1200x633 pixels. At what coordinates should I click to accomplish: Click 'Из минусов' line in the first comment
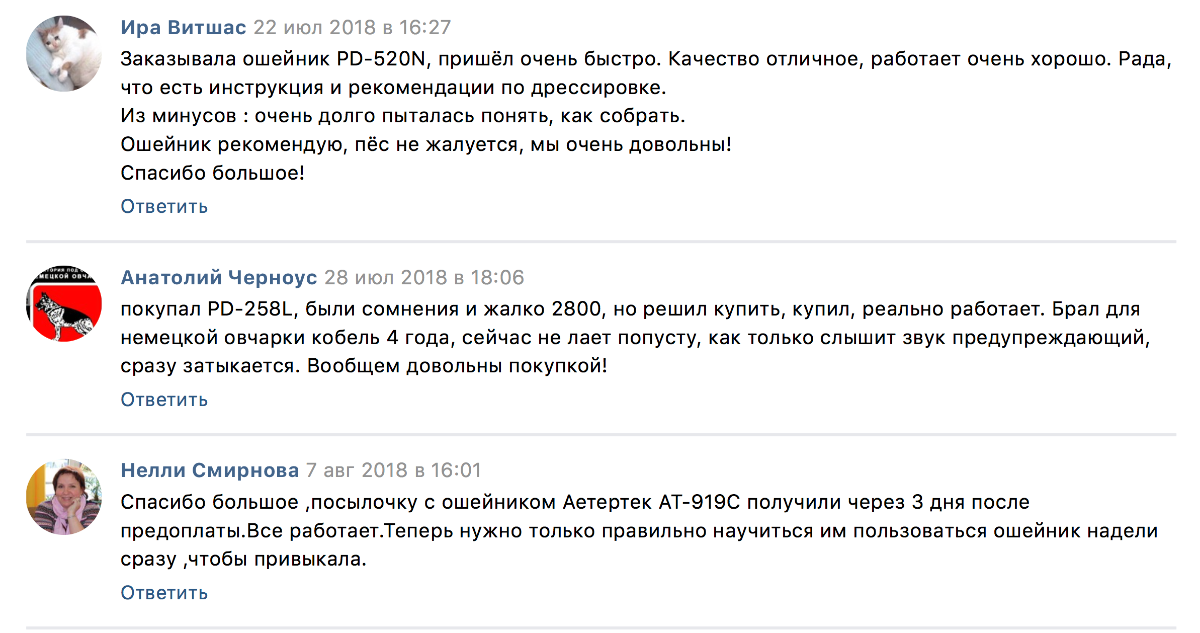pyautogui.click(x=403, y=116)
